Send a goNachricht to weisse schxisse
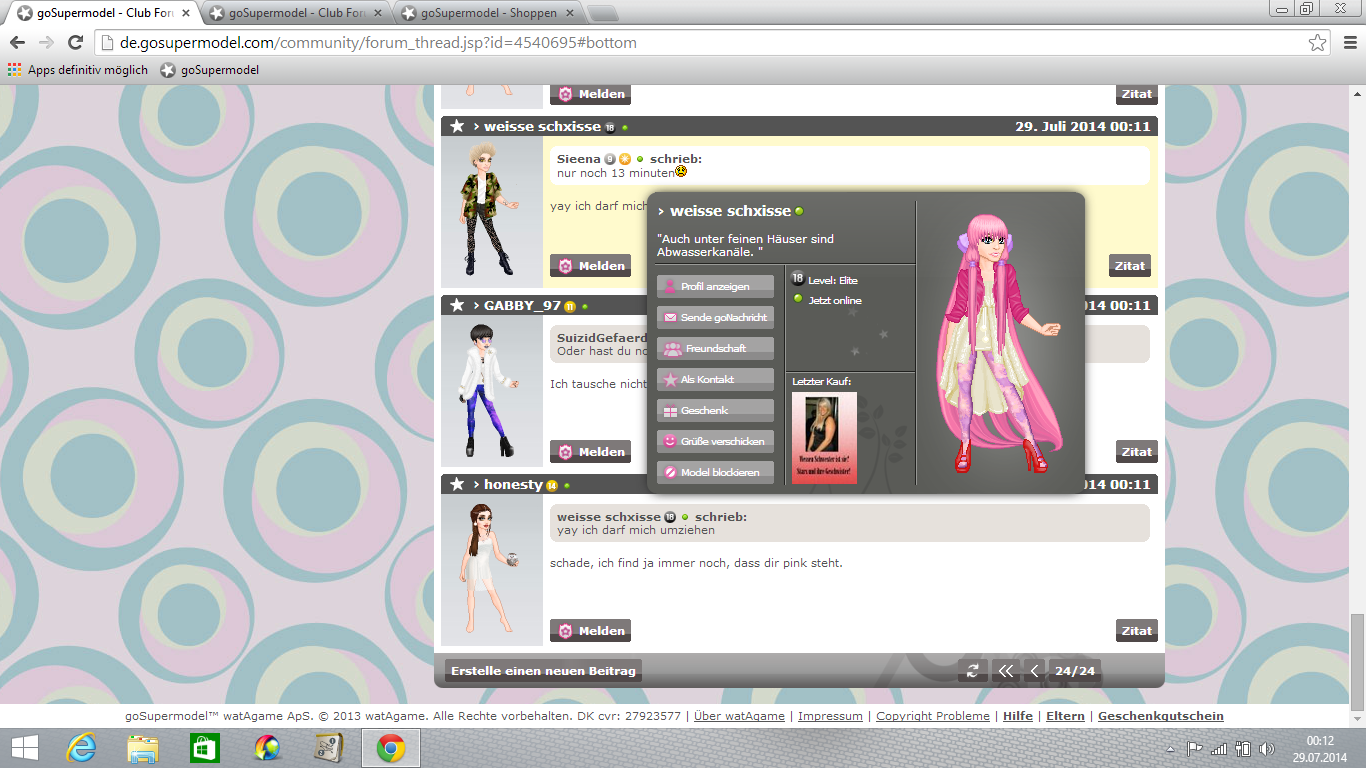The height and width of the screenshot is (768, 1366). click(x=715, y=318)
